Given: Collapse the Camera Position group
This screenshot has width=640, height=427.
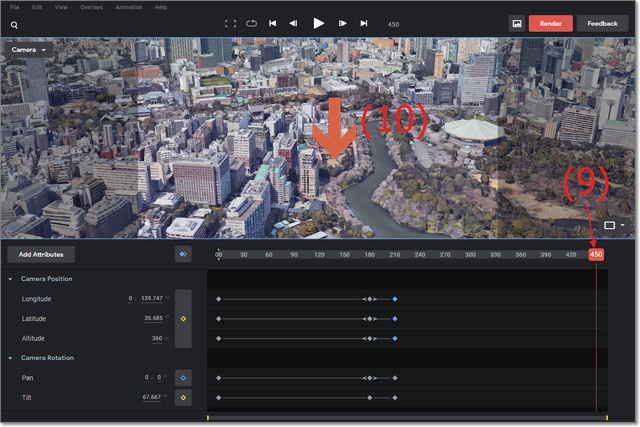Looking at the screenshot, I should pos(10,279).
